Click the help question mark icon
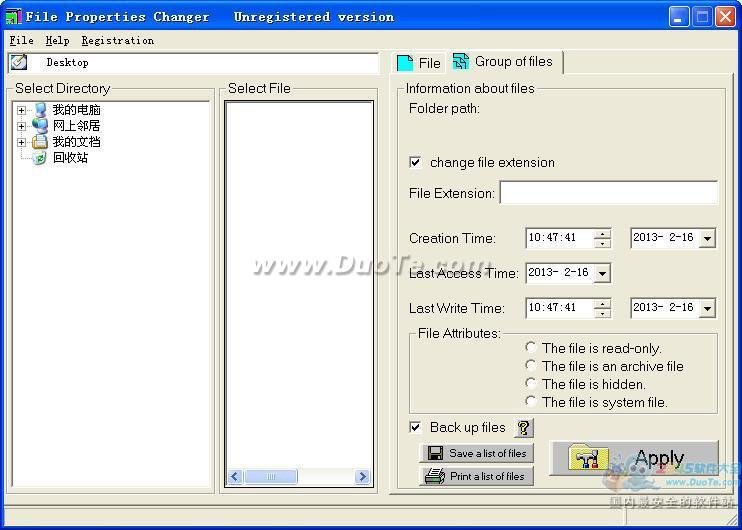The width and height of the screenshot is (742, 530). [524, 428]
